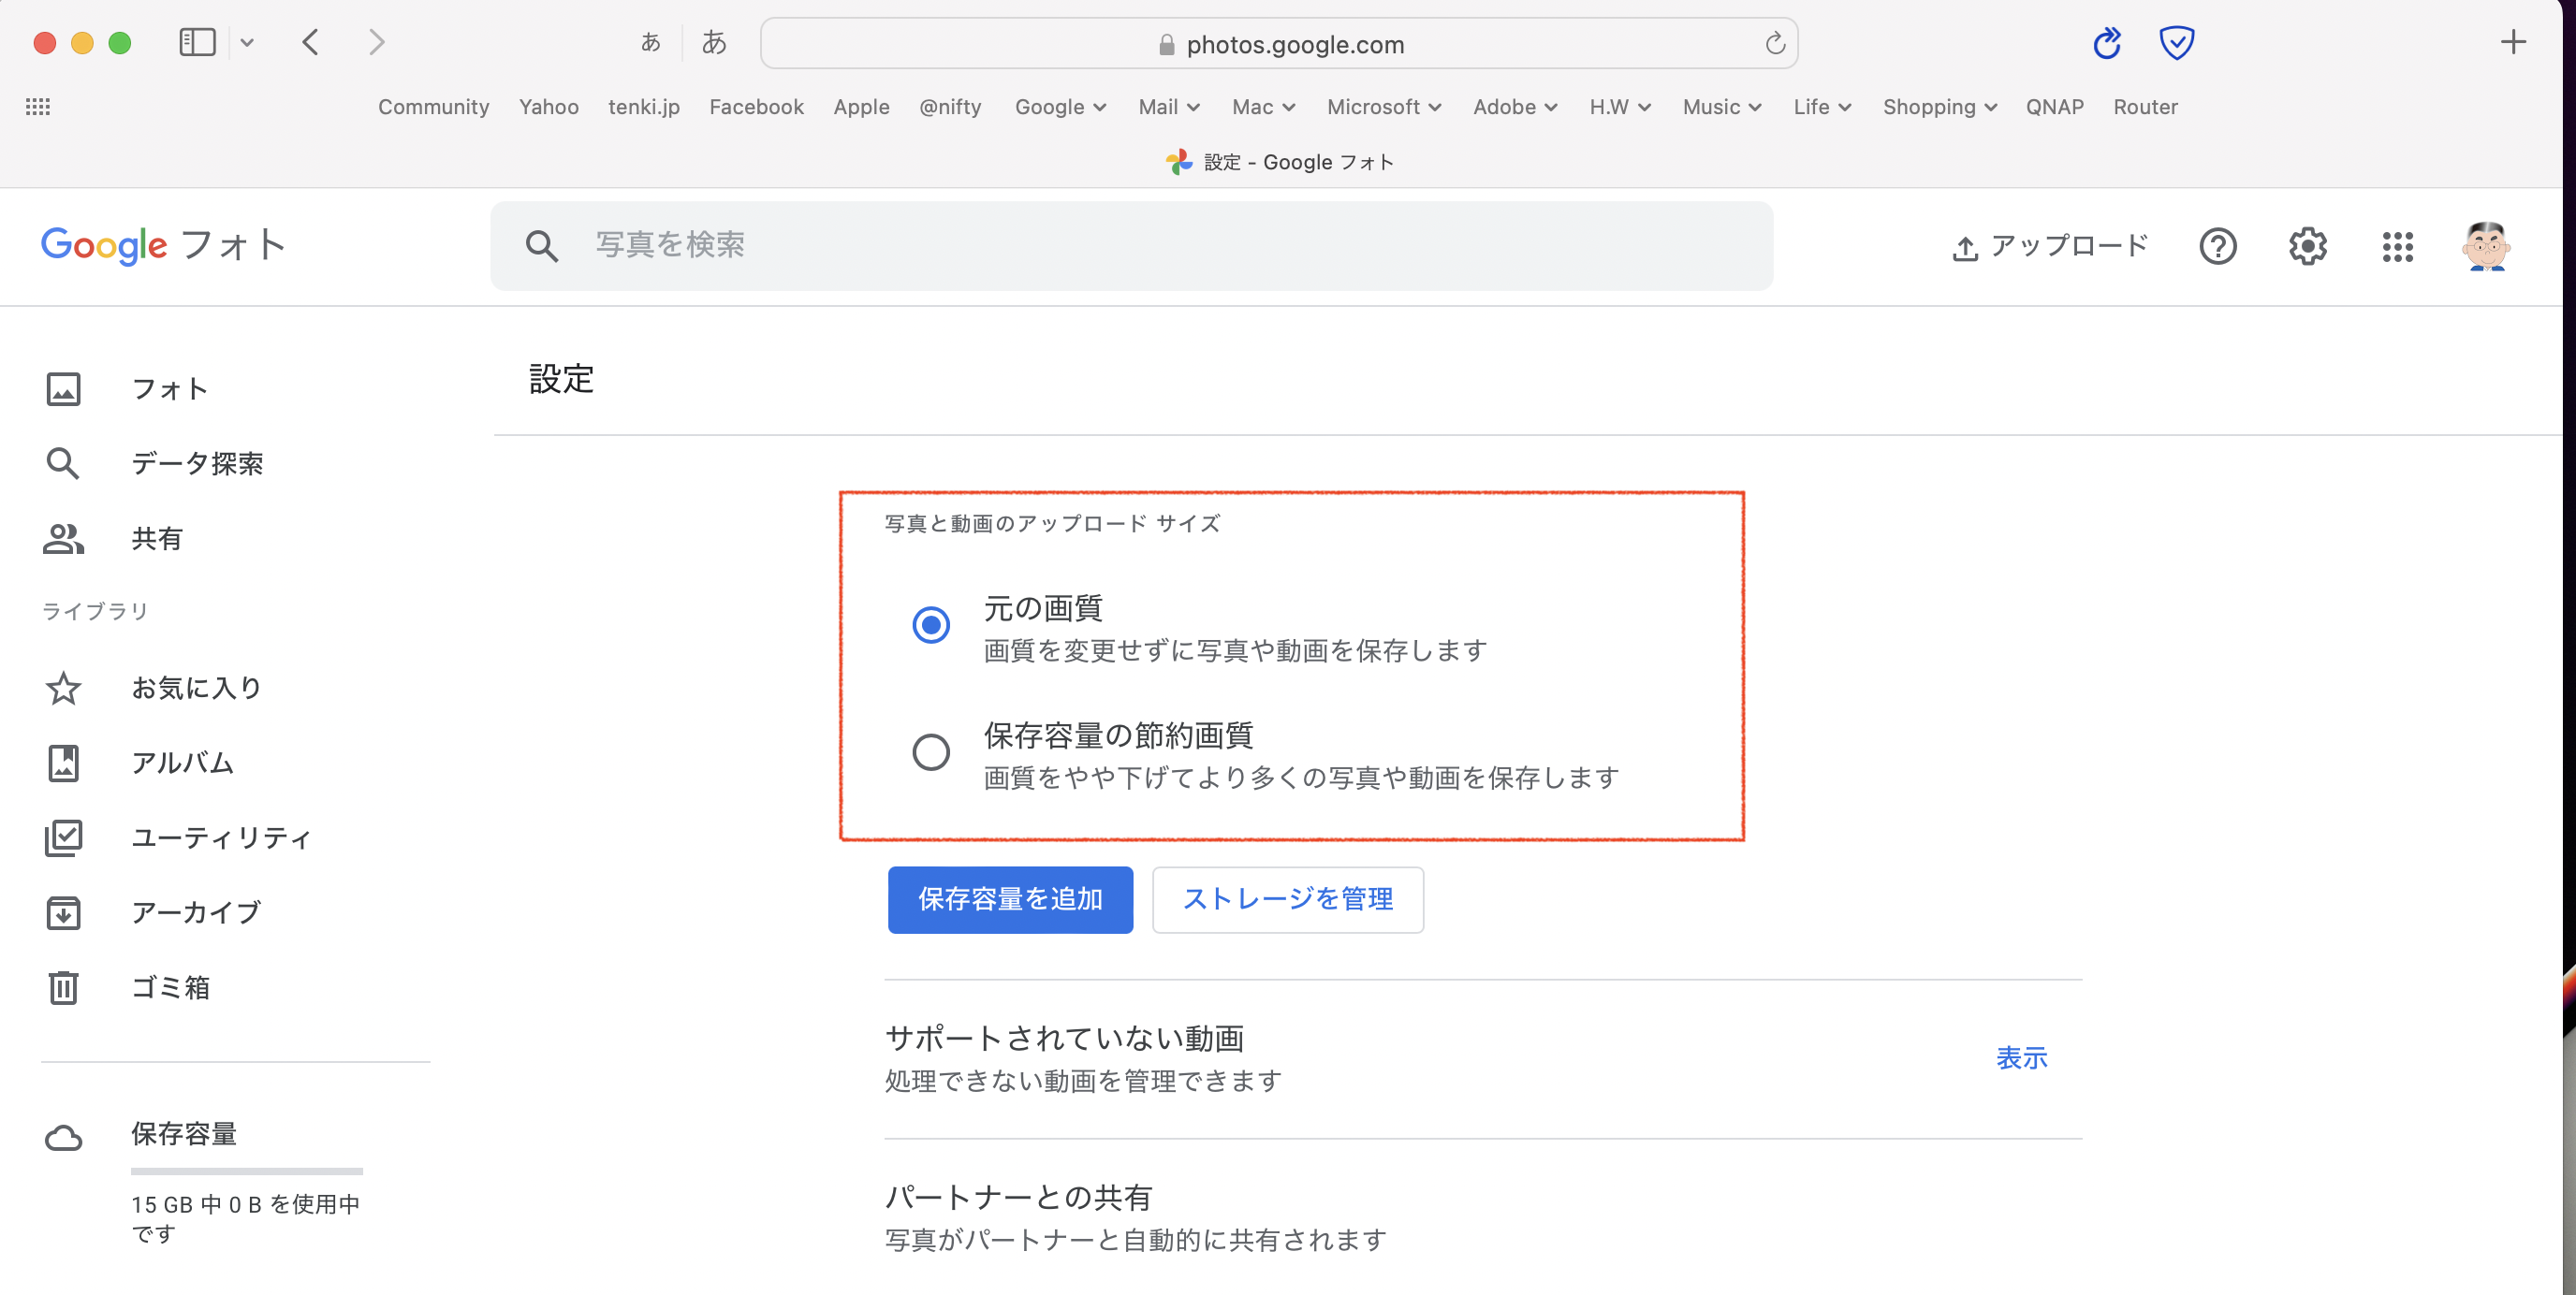Image resolution: width=2576 pixels, height=1295 pixels.
Task: Open the Google apps grid icon
Action: 2397,246
